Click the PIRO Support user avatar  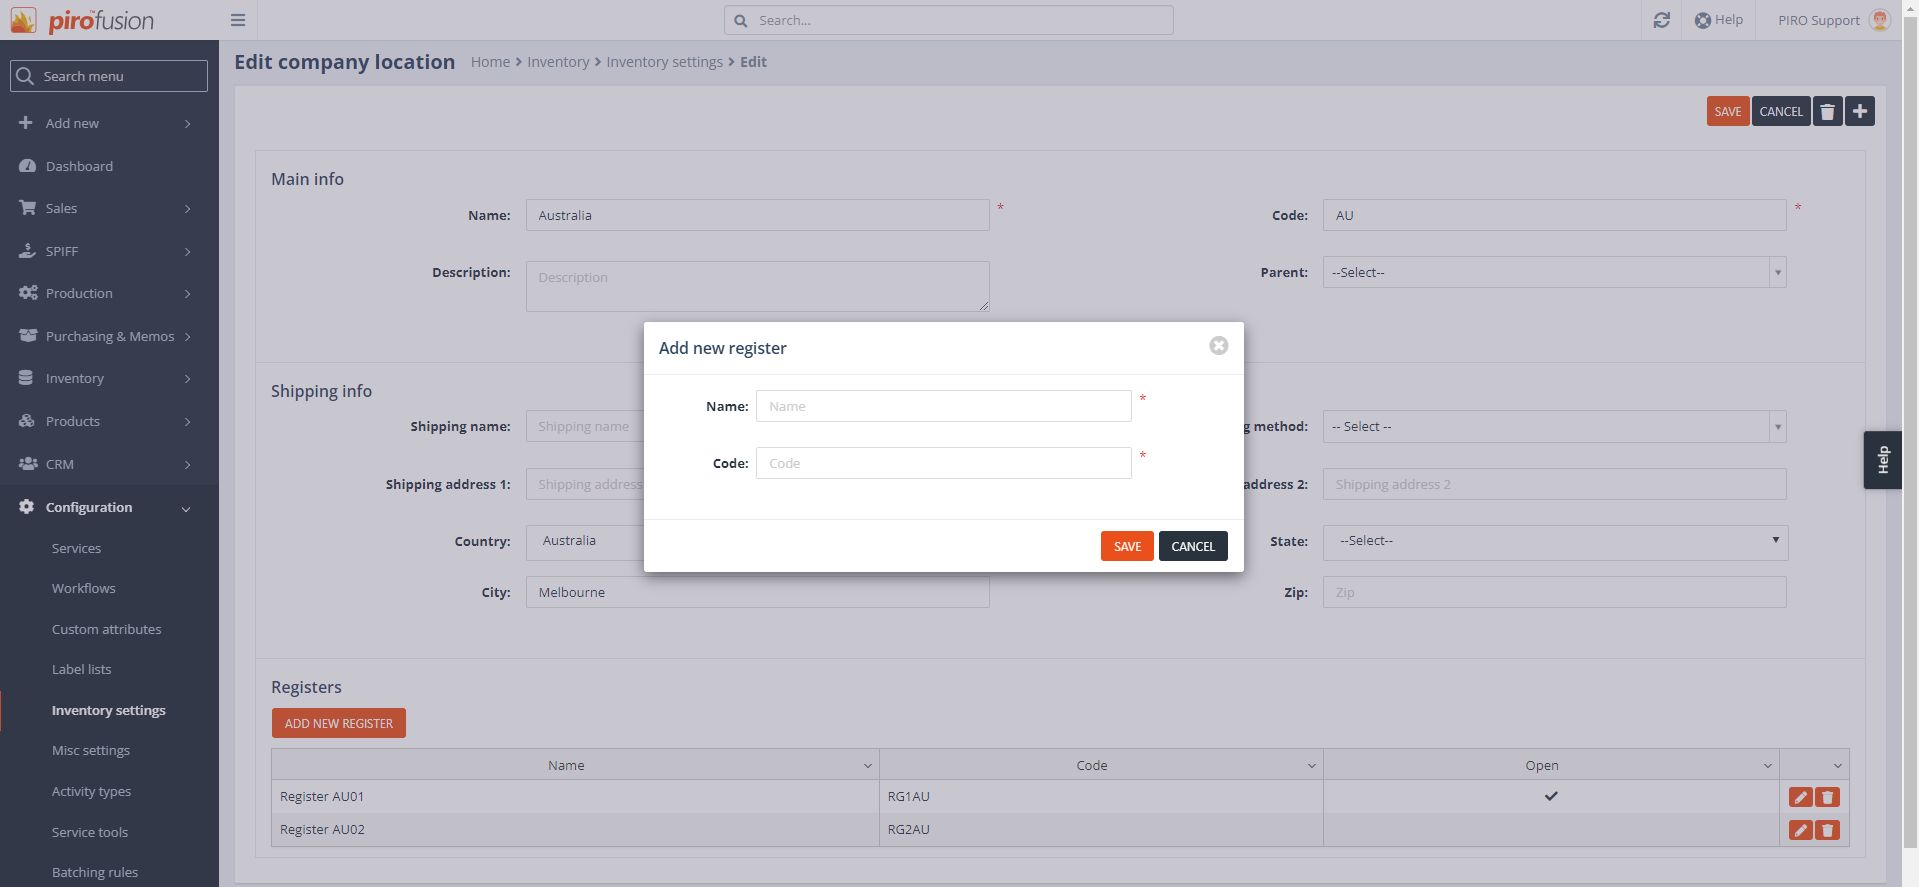[x=1880, y=20]
